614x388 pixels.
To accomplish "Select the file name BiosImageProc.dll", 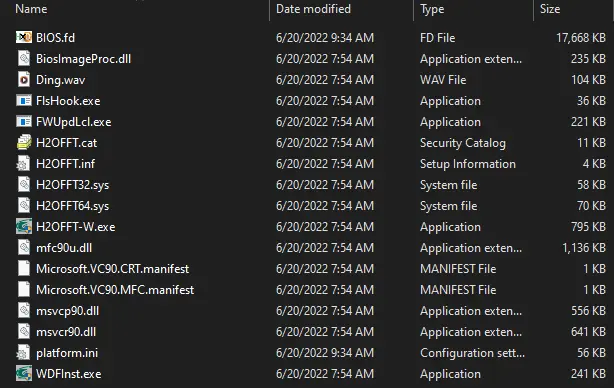I will [83, 59].
